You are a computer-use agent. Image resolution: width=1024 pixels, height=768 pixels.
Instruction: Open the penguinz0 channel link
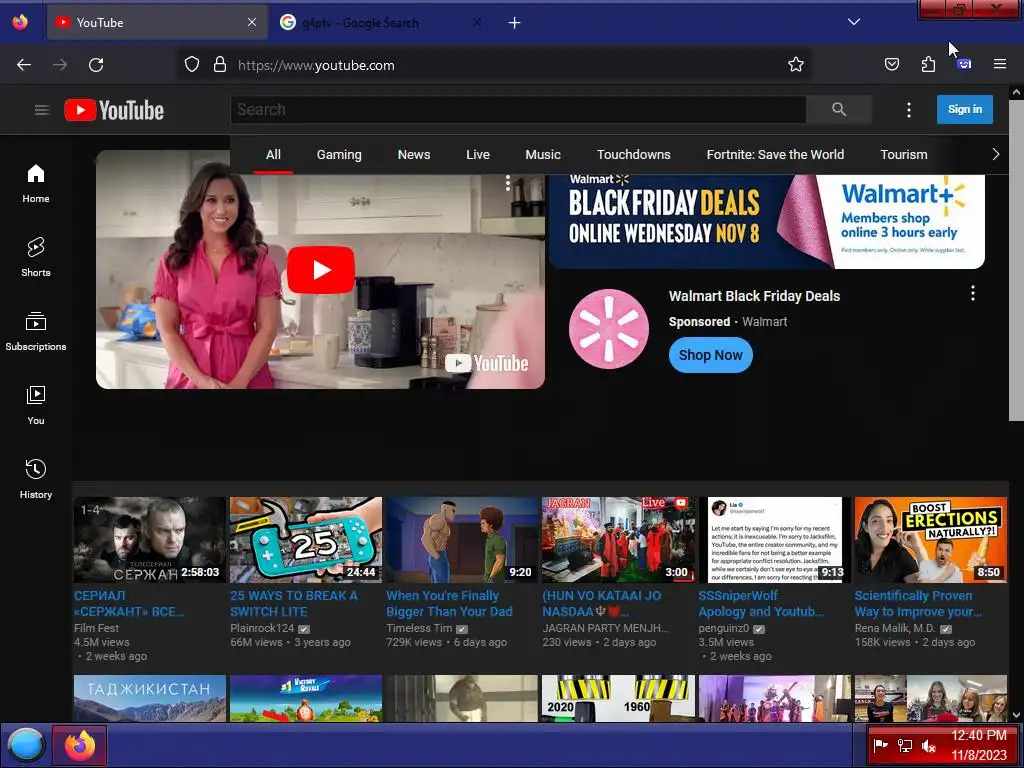click(724, 628)
